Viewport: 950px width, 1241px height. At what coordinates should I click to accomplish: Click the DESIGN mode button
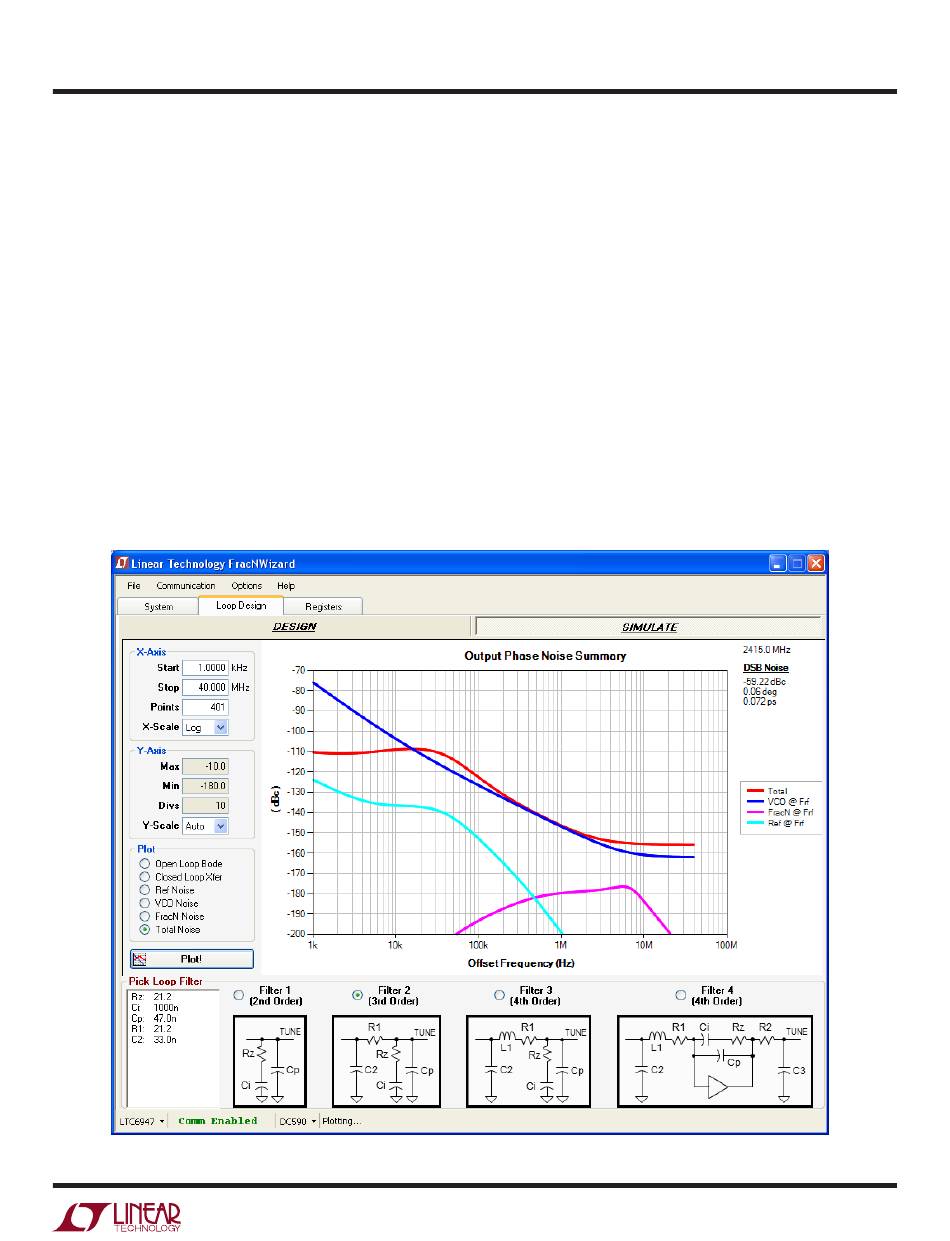click(295, 627)
